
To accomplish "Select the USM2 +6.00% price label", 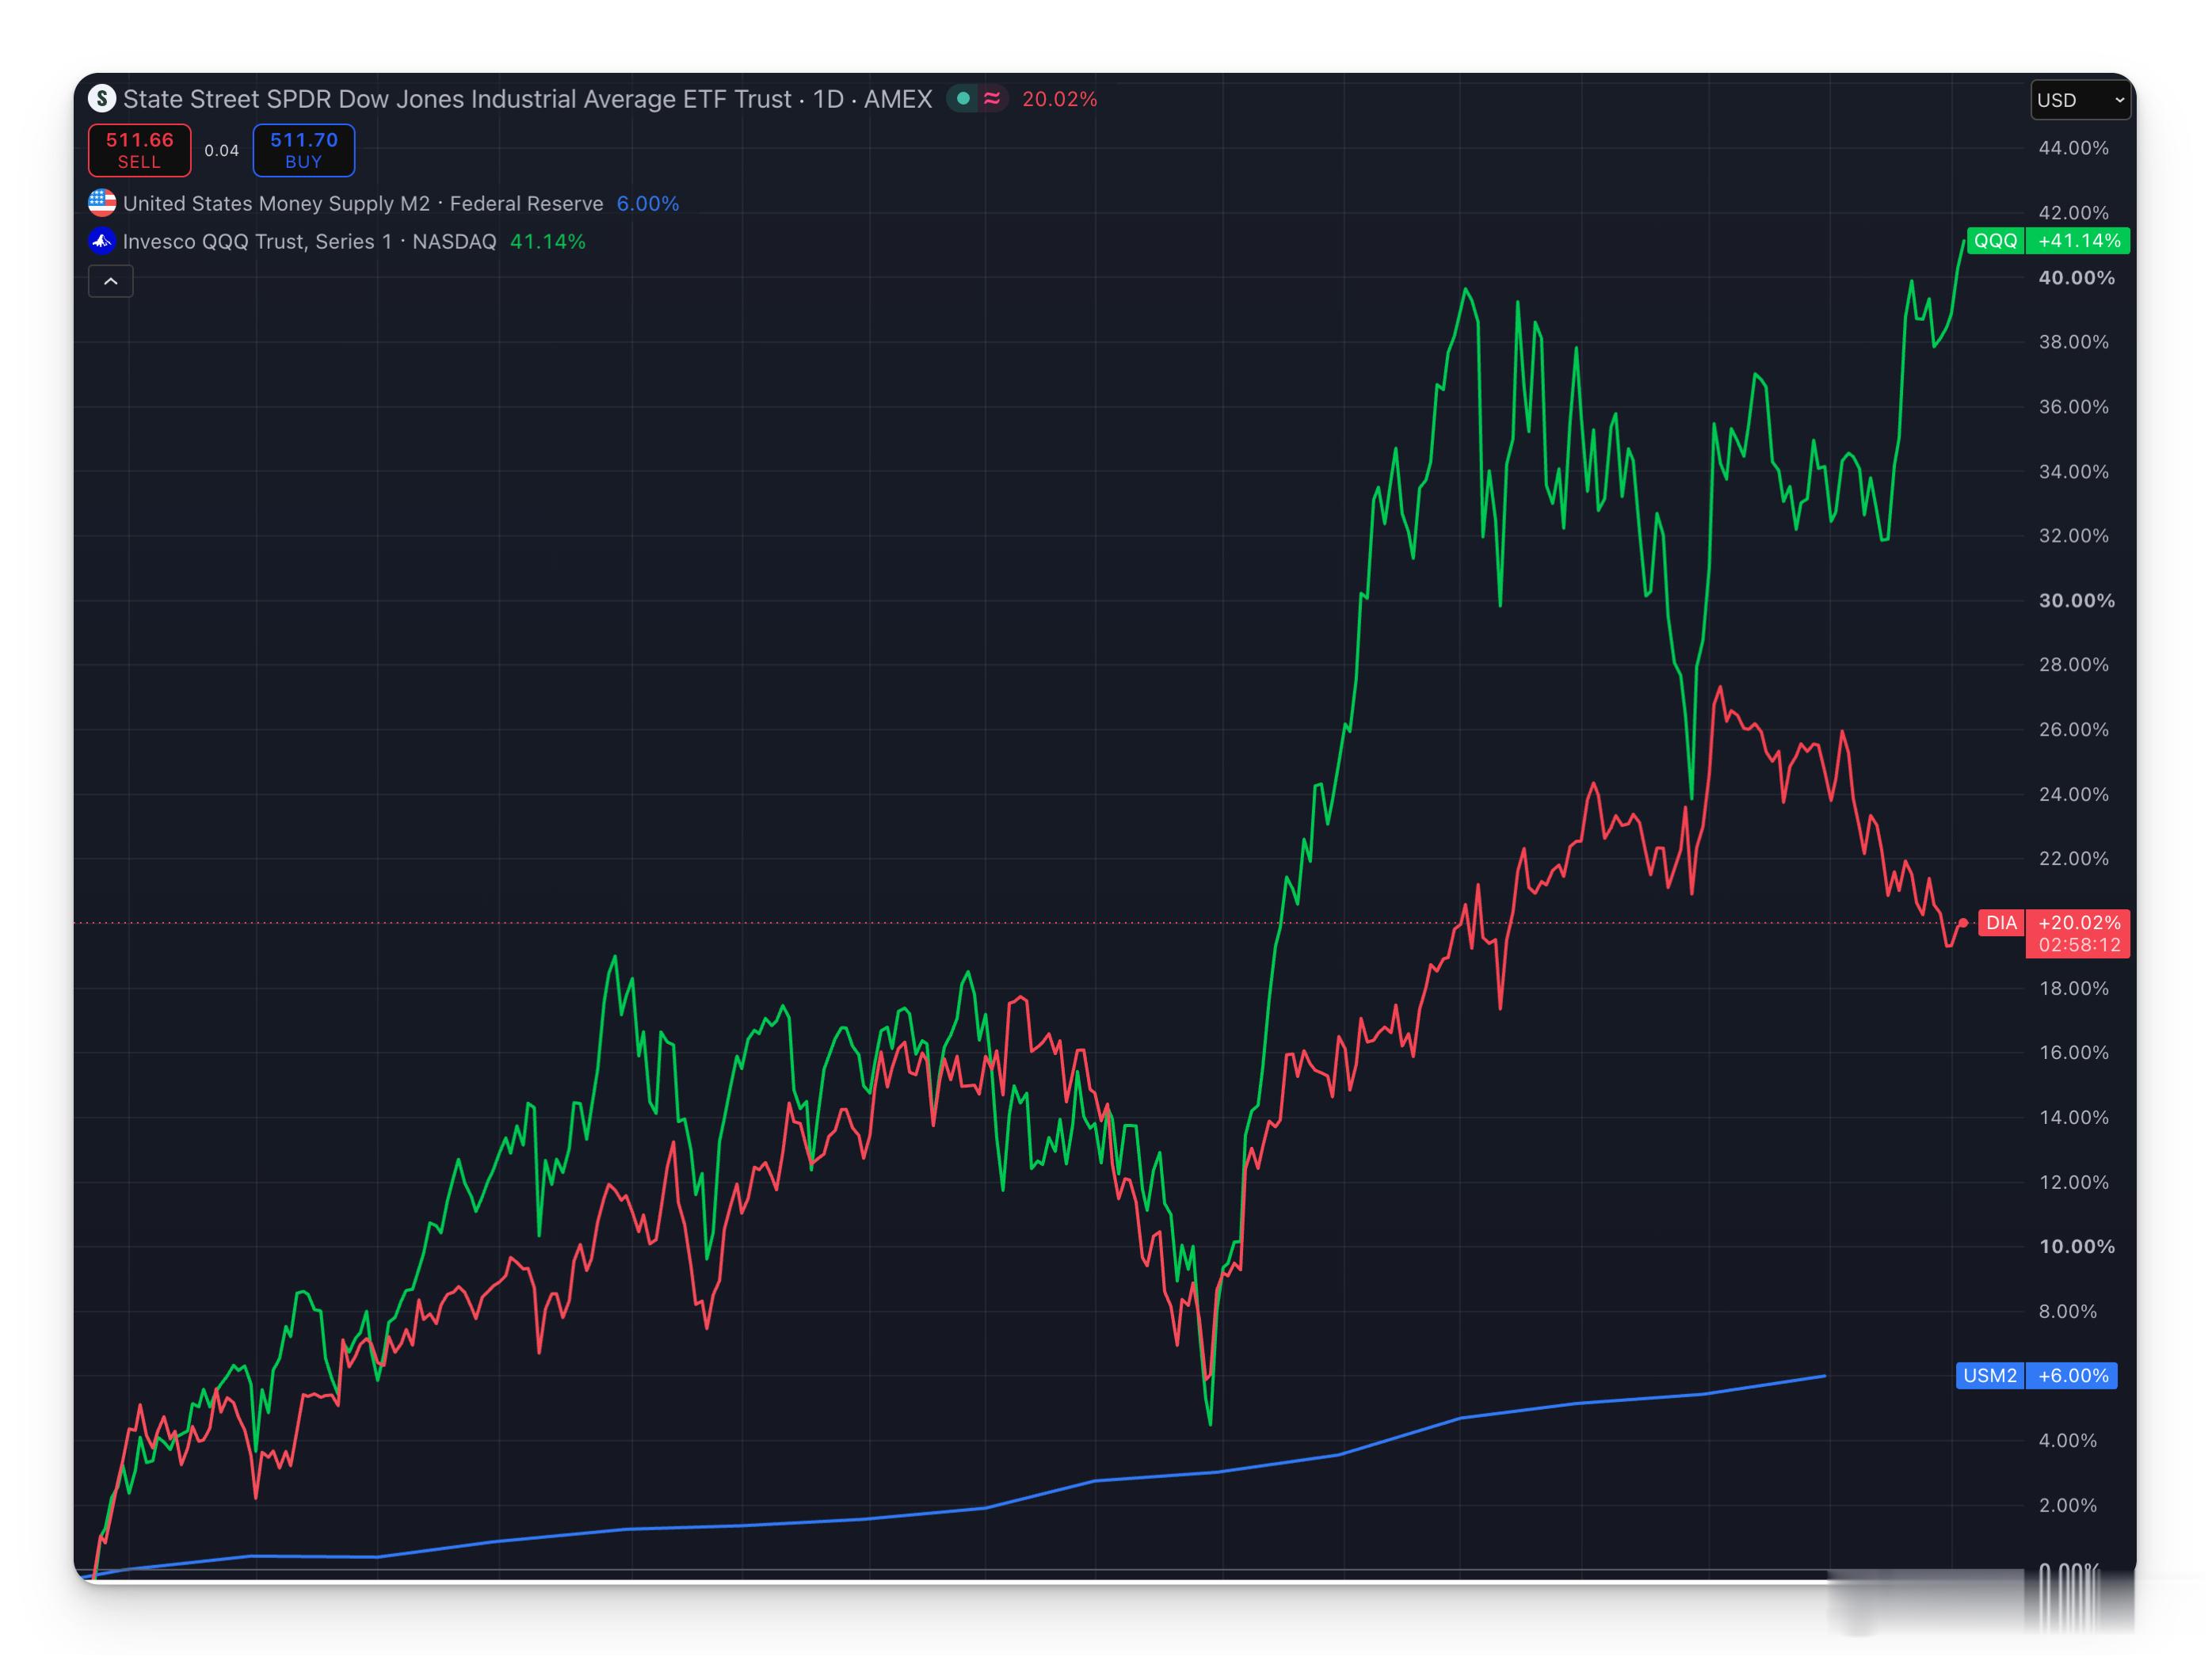I will (2036, 1376).
